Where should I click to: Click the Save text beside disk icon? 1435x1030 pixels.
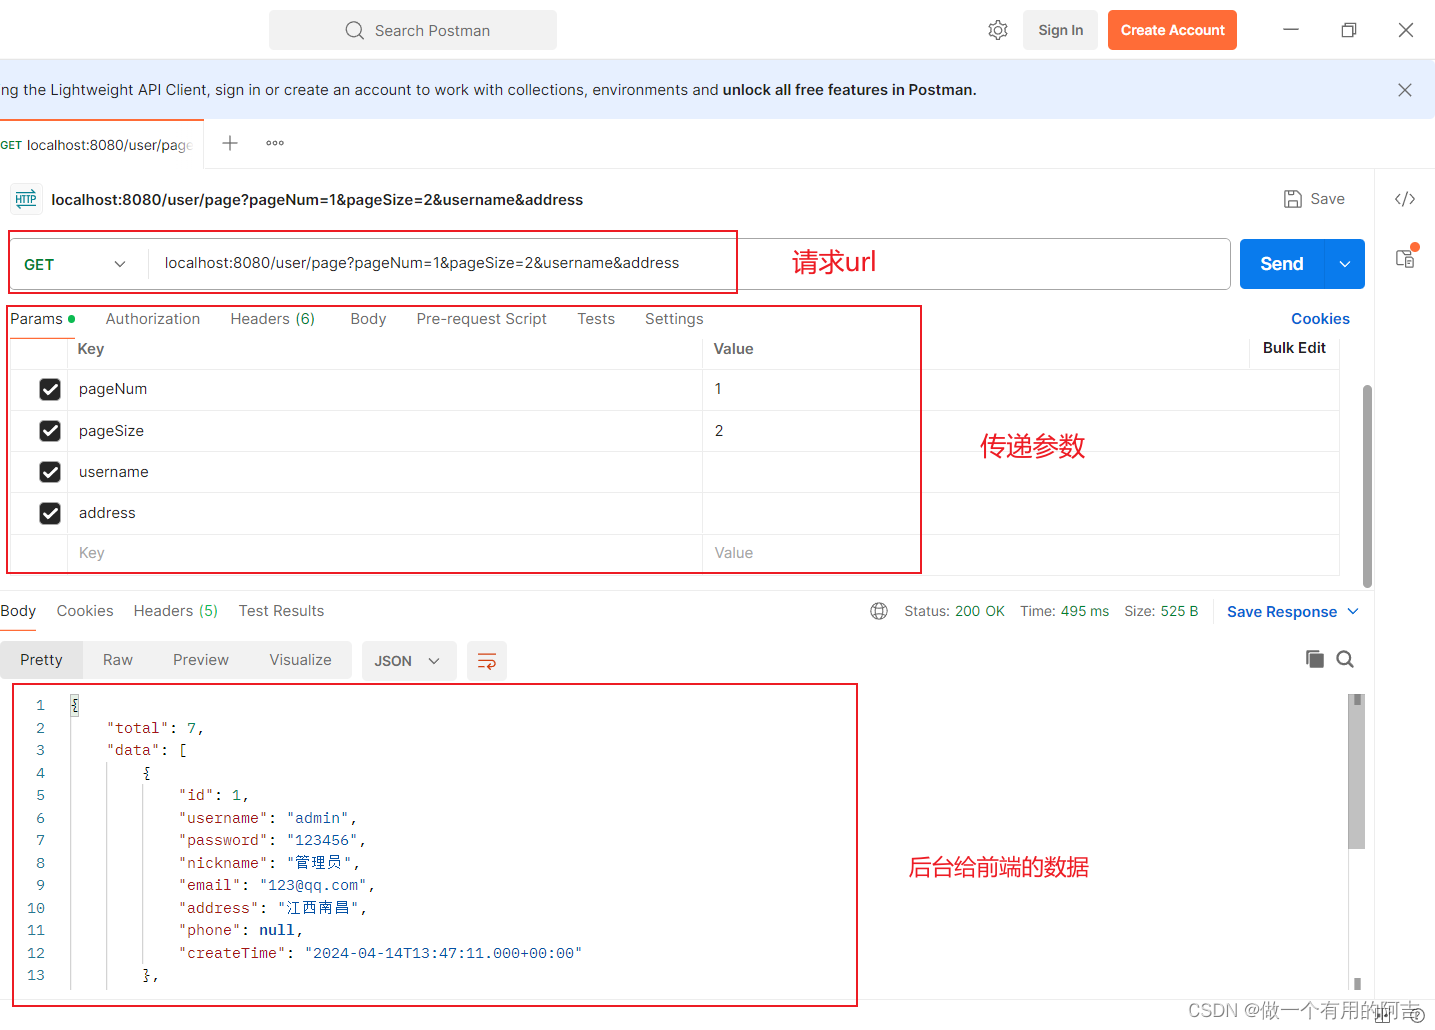pyautogui.click(x=1327, y=199)
